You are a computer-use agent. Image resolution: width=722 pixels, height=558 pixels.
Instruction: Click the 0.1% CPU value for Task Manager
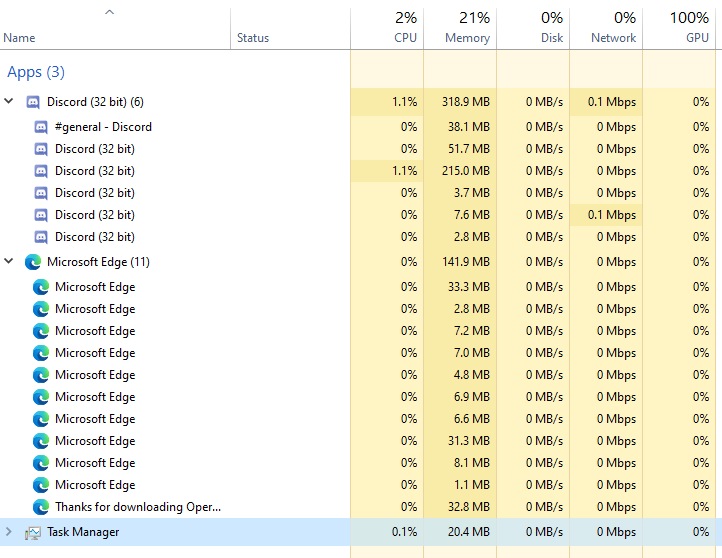tap(404, 532)
